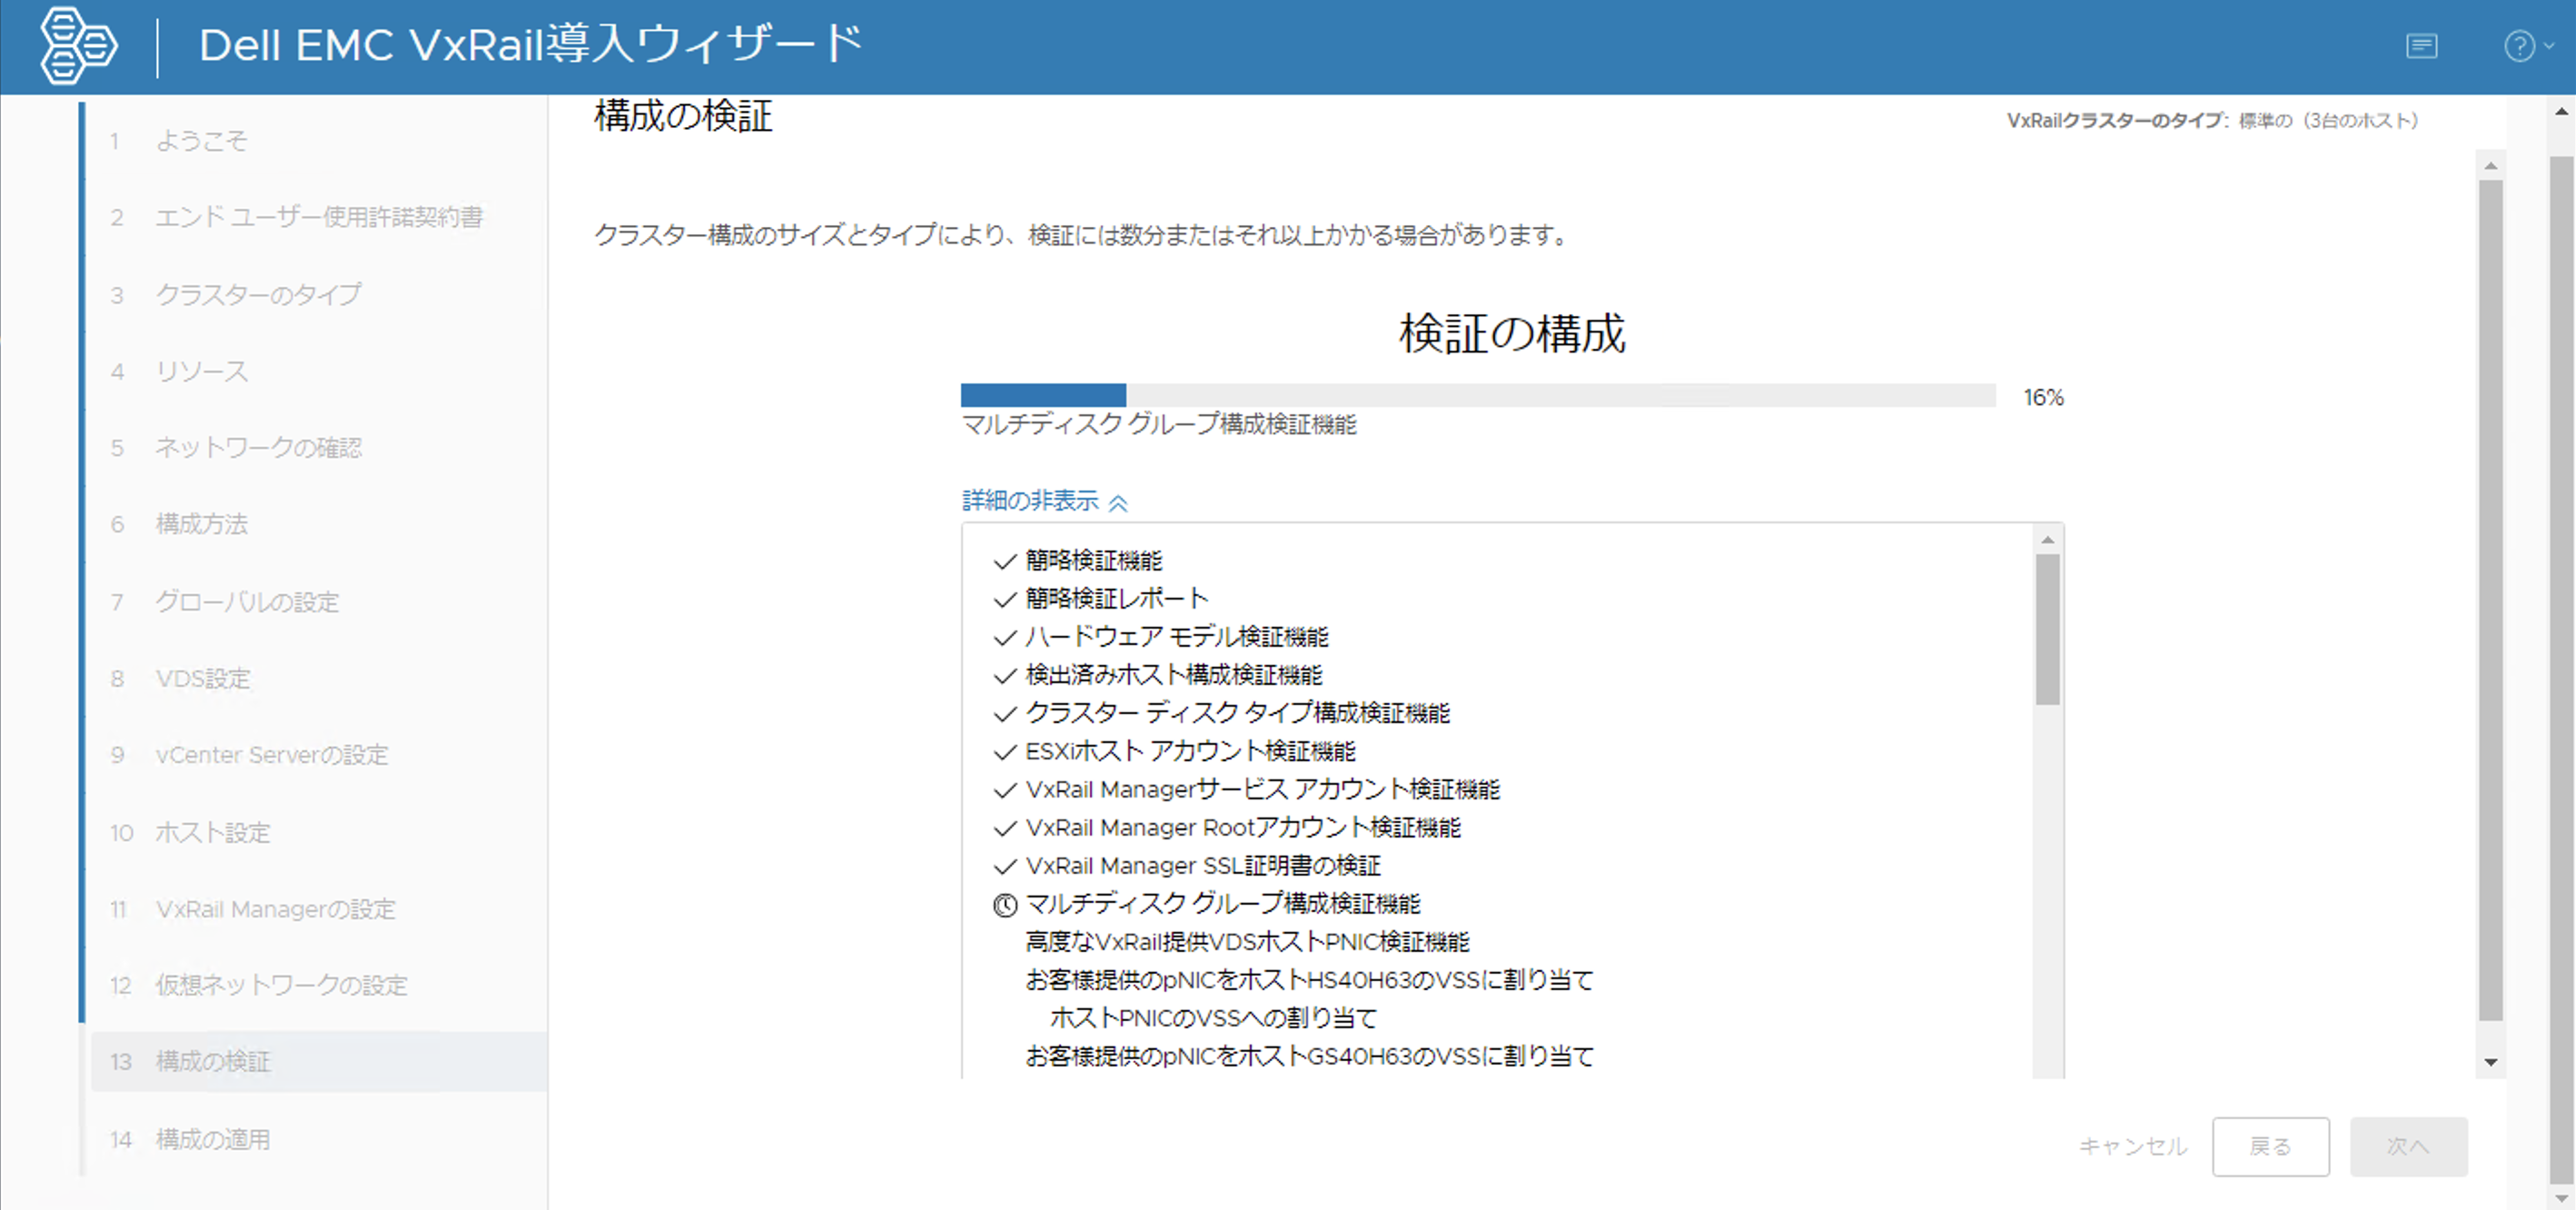Click checkmark icon next to 簡略検証レポート
Viewport: 2576px width, 1210px height.
[x=1004, y=599]
